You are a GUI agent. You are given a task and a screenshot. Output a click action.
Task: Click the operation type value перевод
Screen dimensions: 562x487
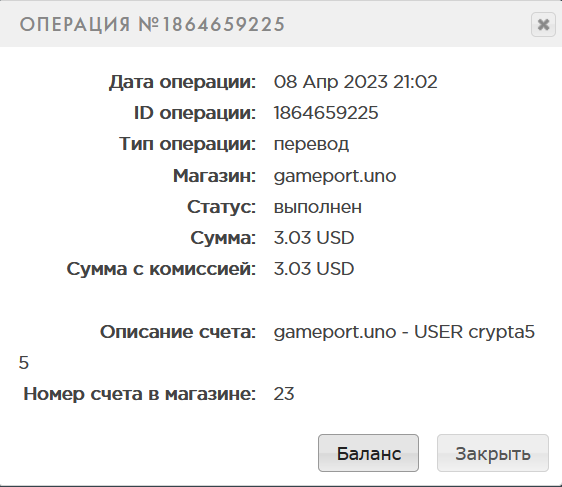coord(311,144)
